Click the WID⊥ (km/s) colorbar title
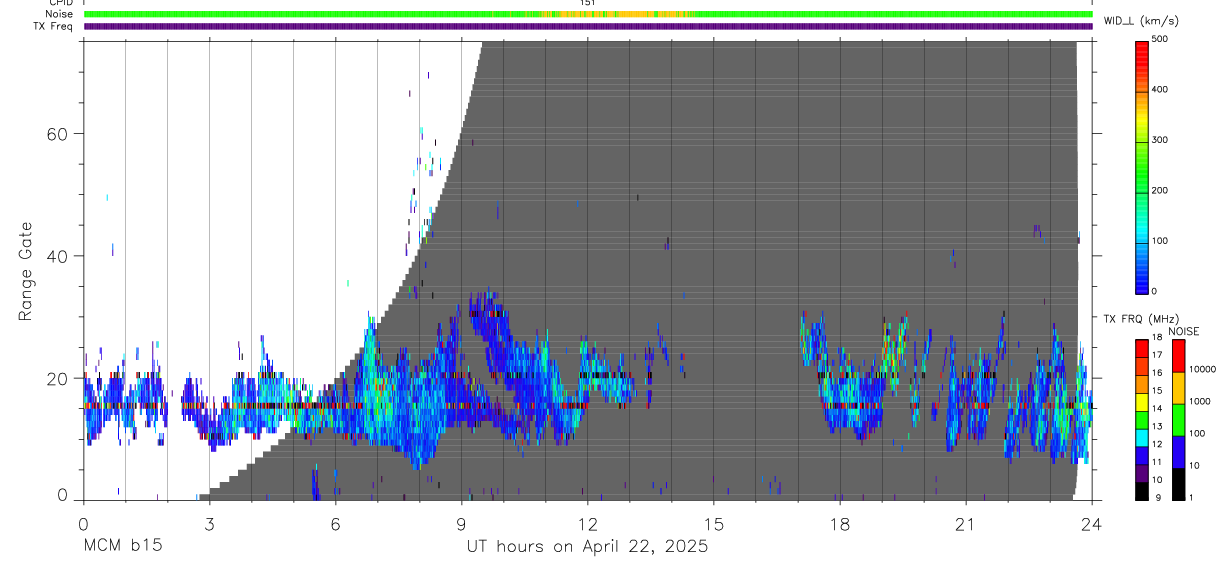1228x567 pixels. coord(1142,20)
